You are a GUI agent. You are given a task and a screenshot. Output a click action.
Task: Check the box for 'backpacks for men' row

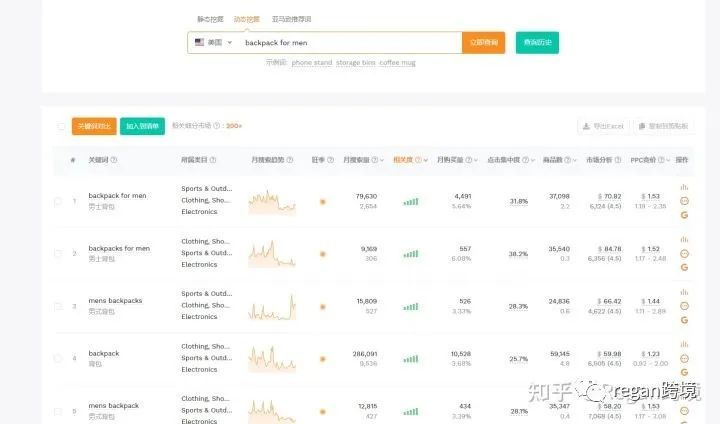click(58, 254)
